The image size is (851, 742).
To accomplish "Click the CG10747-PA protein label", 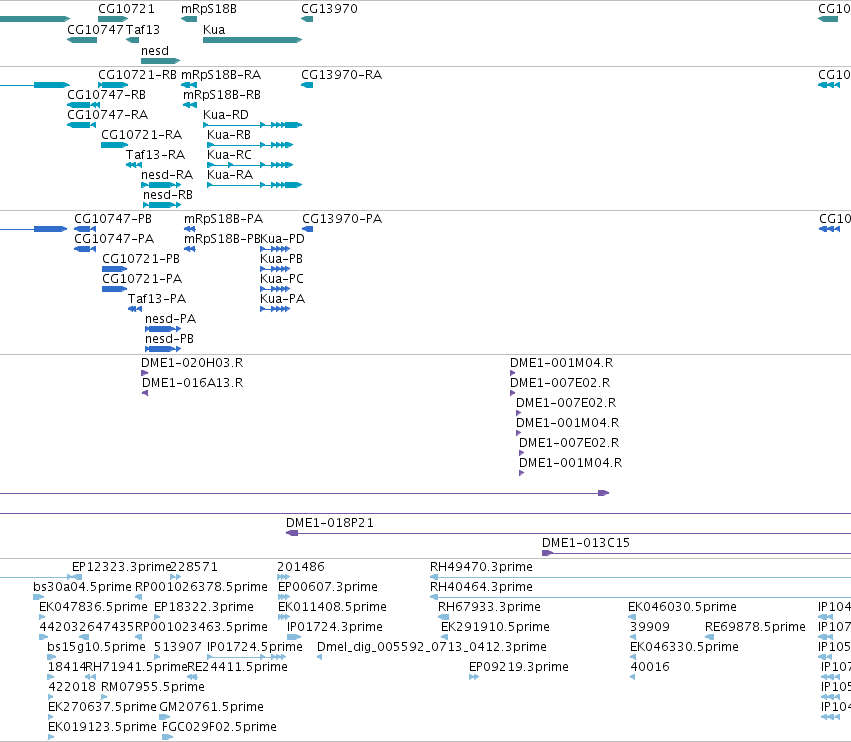I will 114,239.
